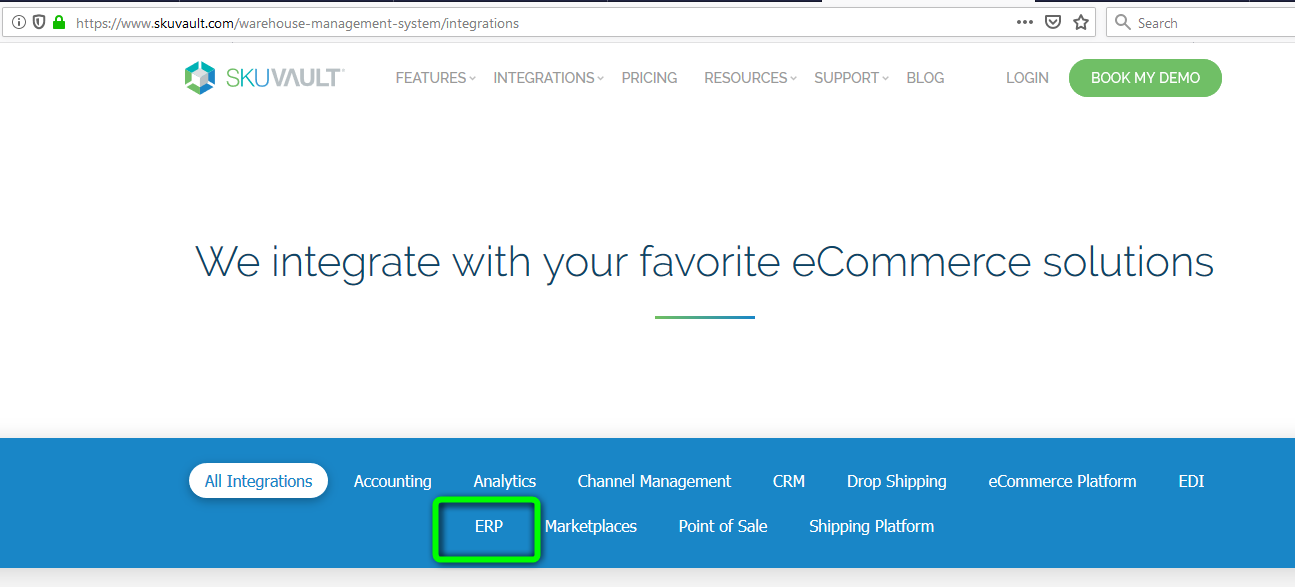
Task: Filter by Marketplaces
Action: tap(591, 526)
